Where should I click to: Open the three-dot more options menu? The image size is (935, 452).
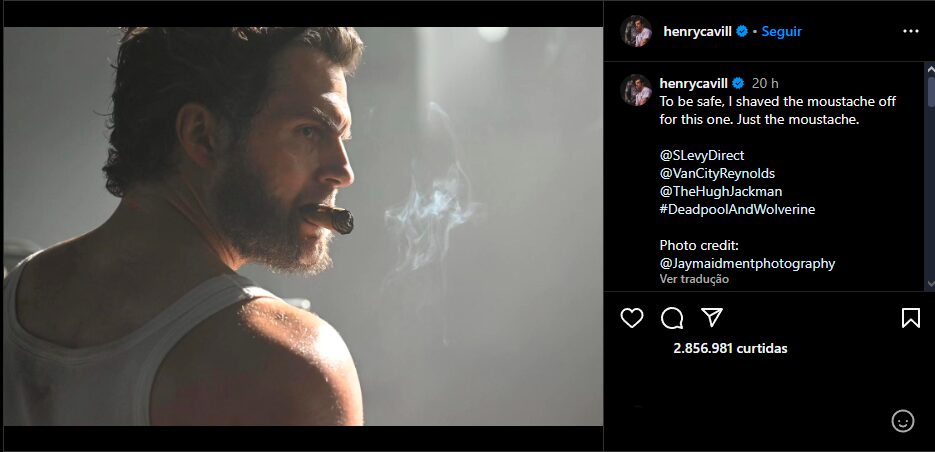(910, 31)
